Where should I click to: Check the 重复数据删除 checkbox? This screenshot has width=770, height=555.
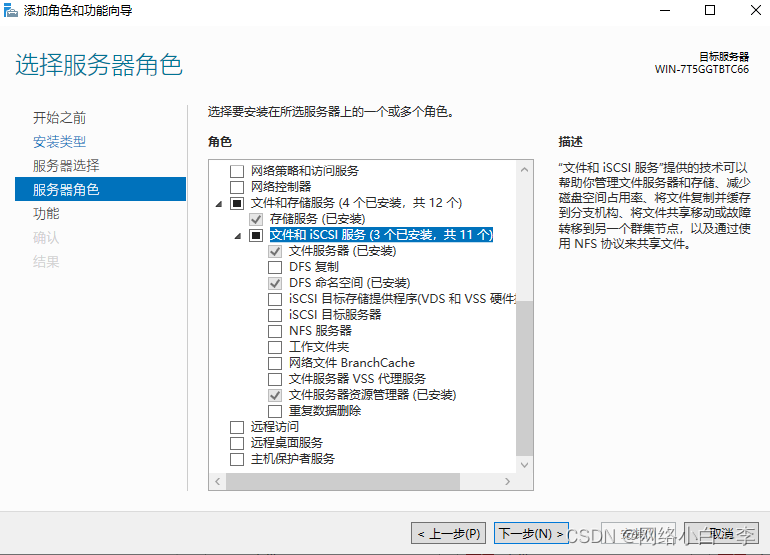click(275, 411)
